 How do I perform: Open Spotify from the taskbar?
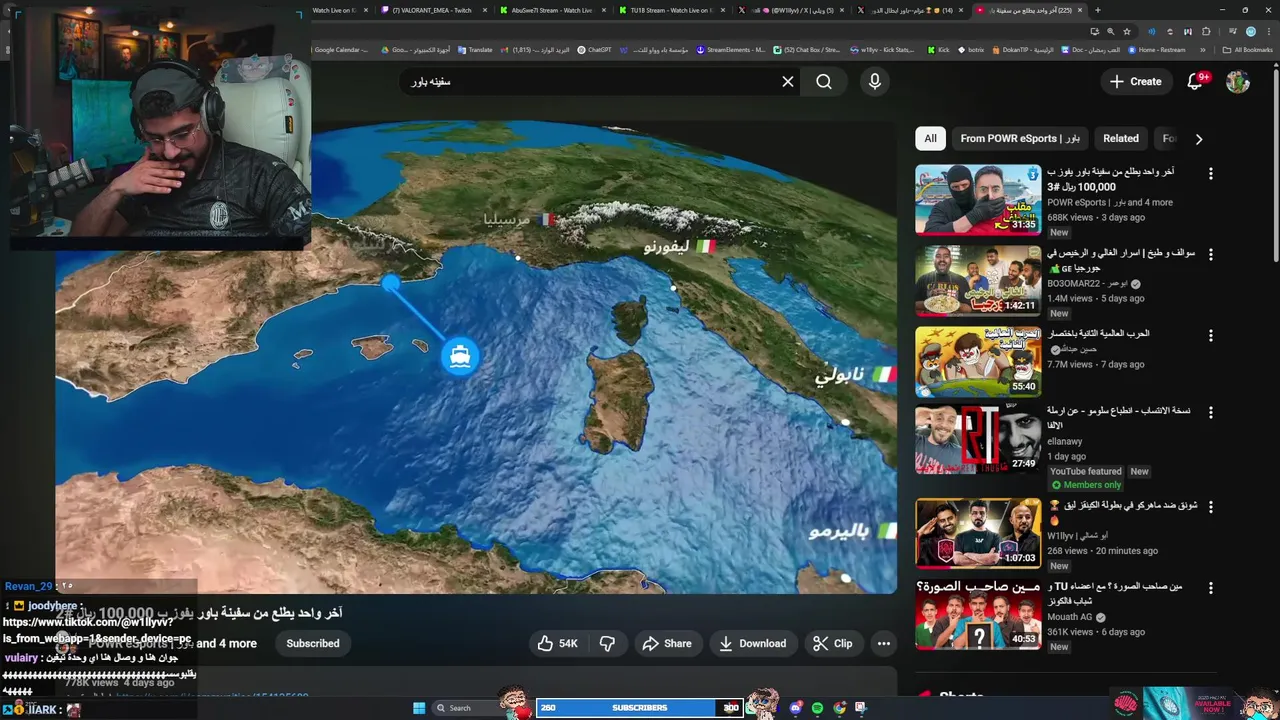point(817,708)
